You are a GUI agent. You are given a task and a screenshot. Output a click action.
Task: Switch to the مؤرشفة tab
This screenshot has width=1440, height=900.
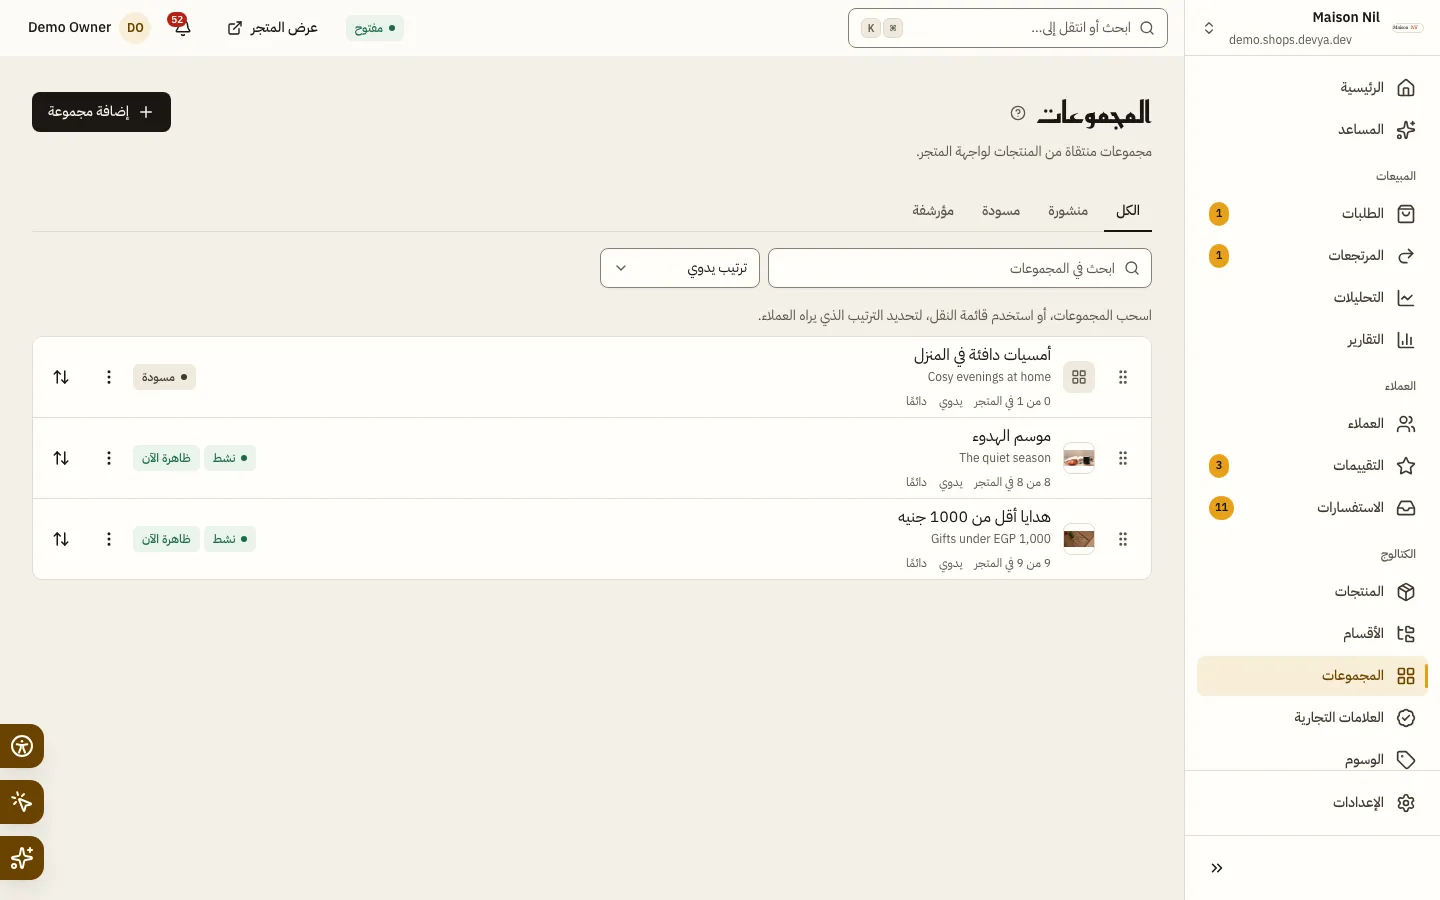click(933, 211)
